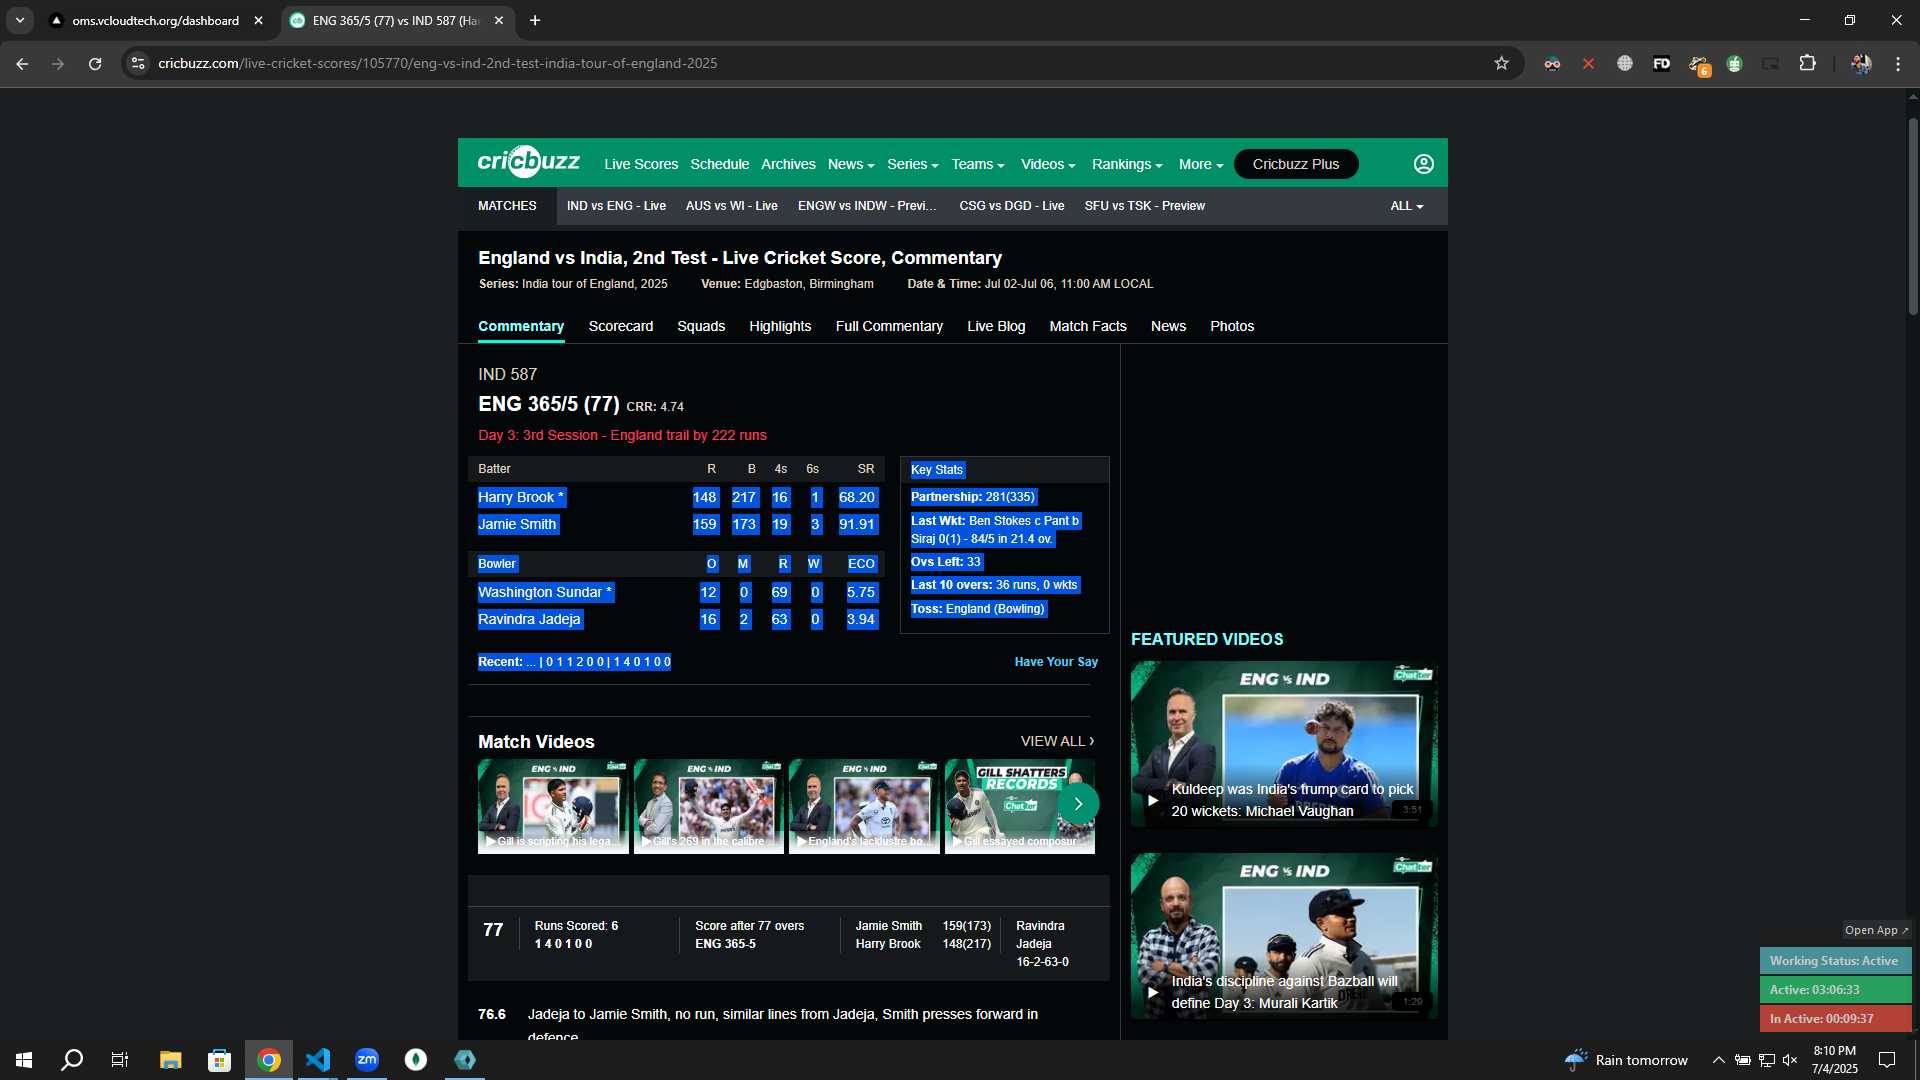Screen dimensions: 1920x1080
Task: Click the FD extension icon
Action: tap(1661, 63)
